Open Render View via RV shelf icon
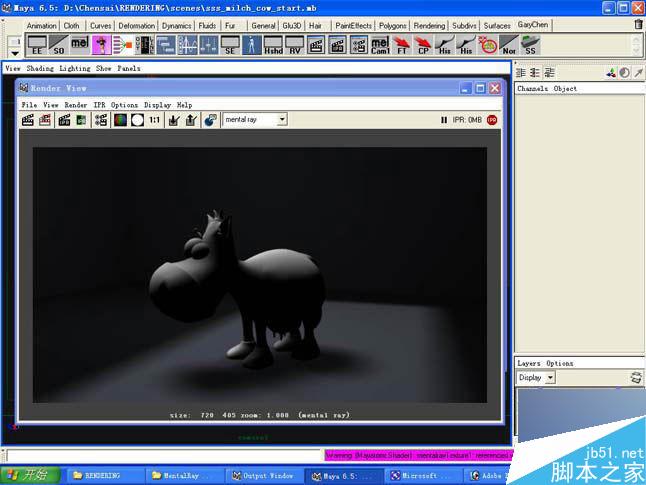This screenshot has height=485, width=646. point(295,45)
